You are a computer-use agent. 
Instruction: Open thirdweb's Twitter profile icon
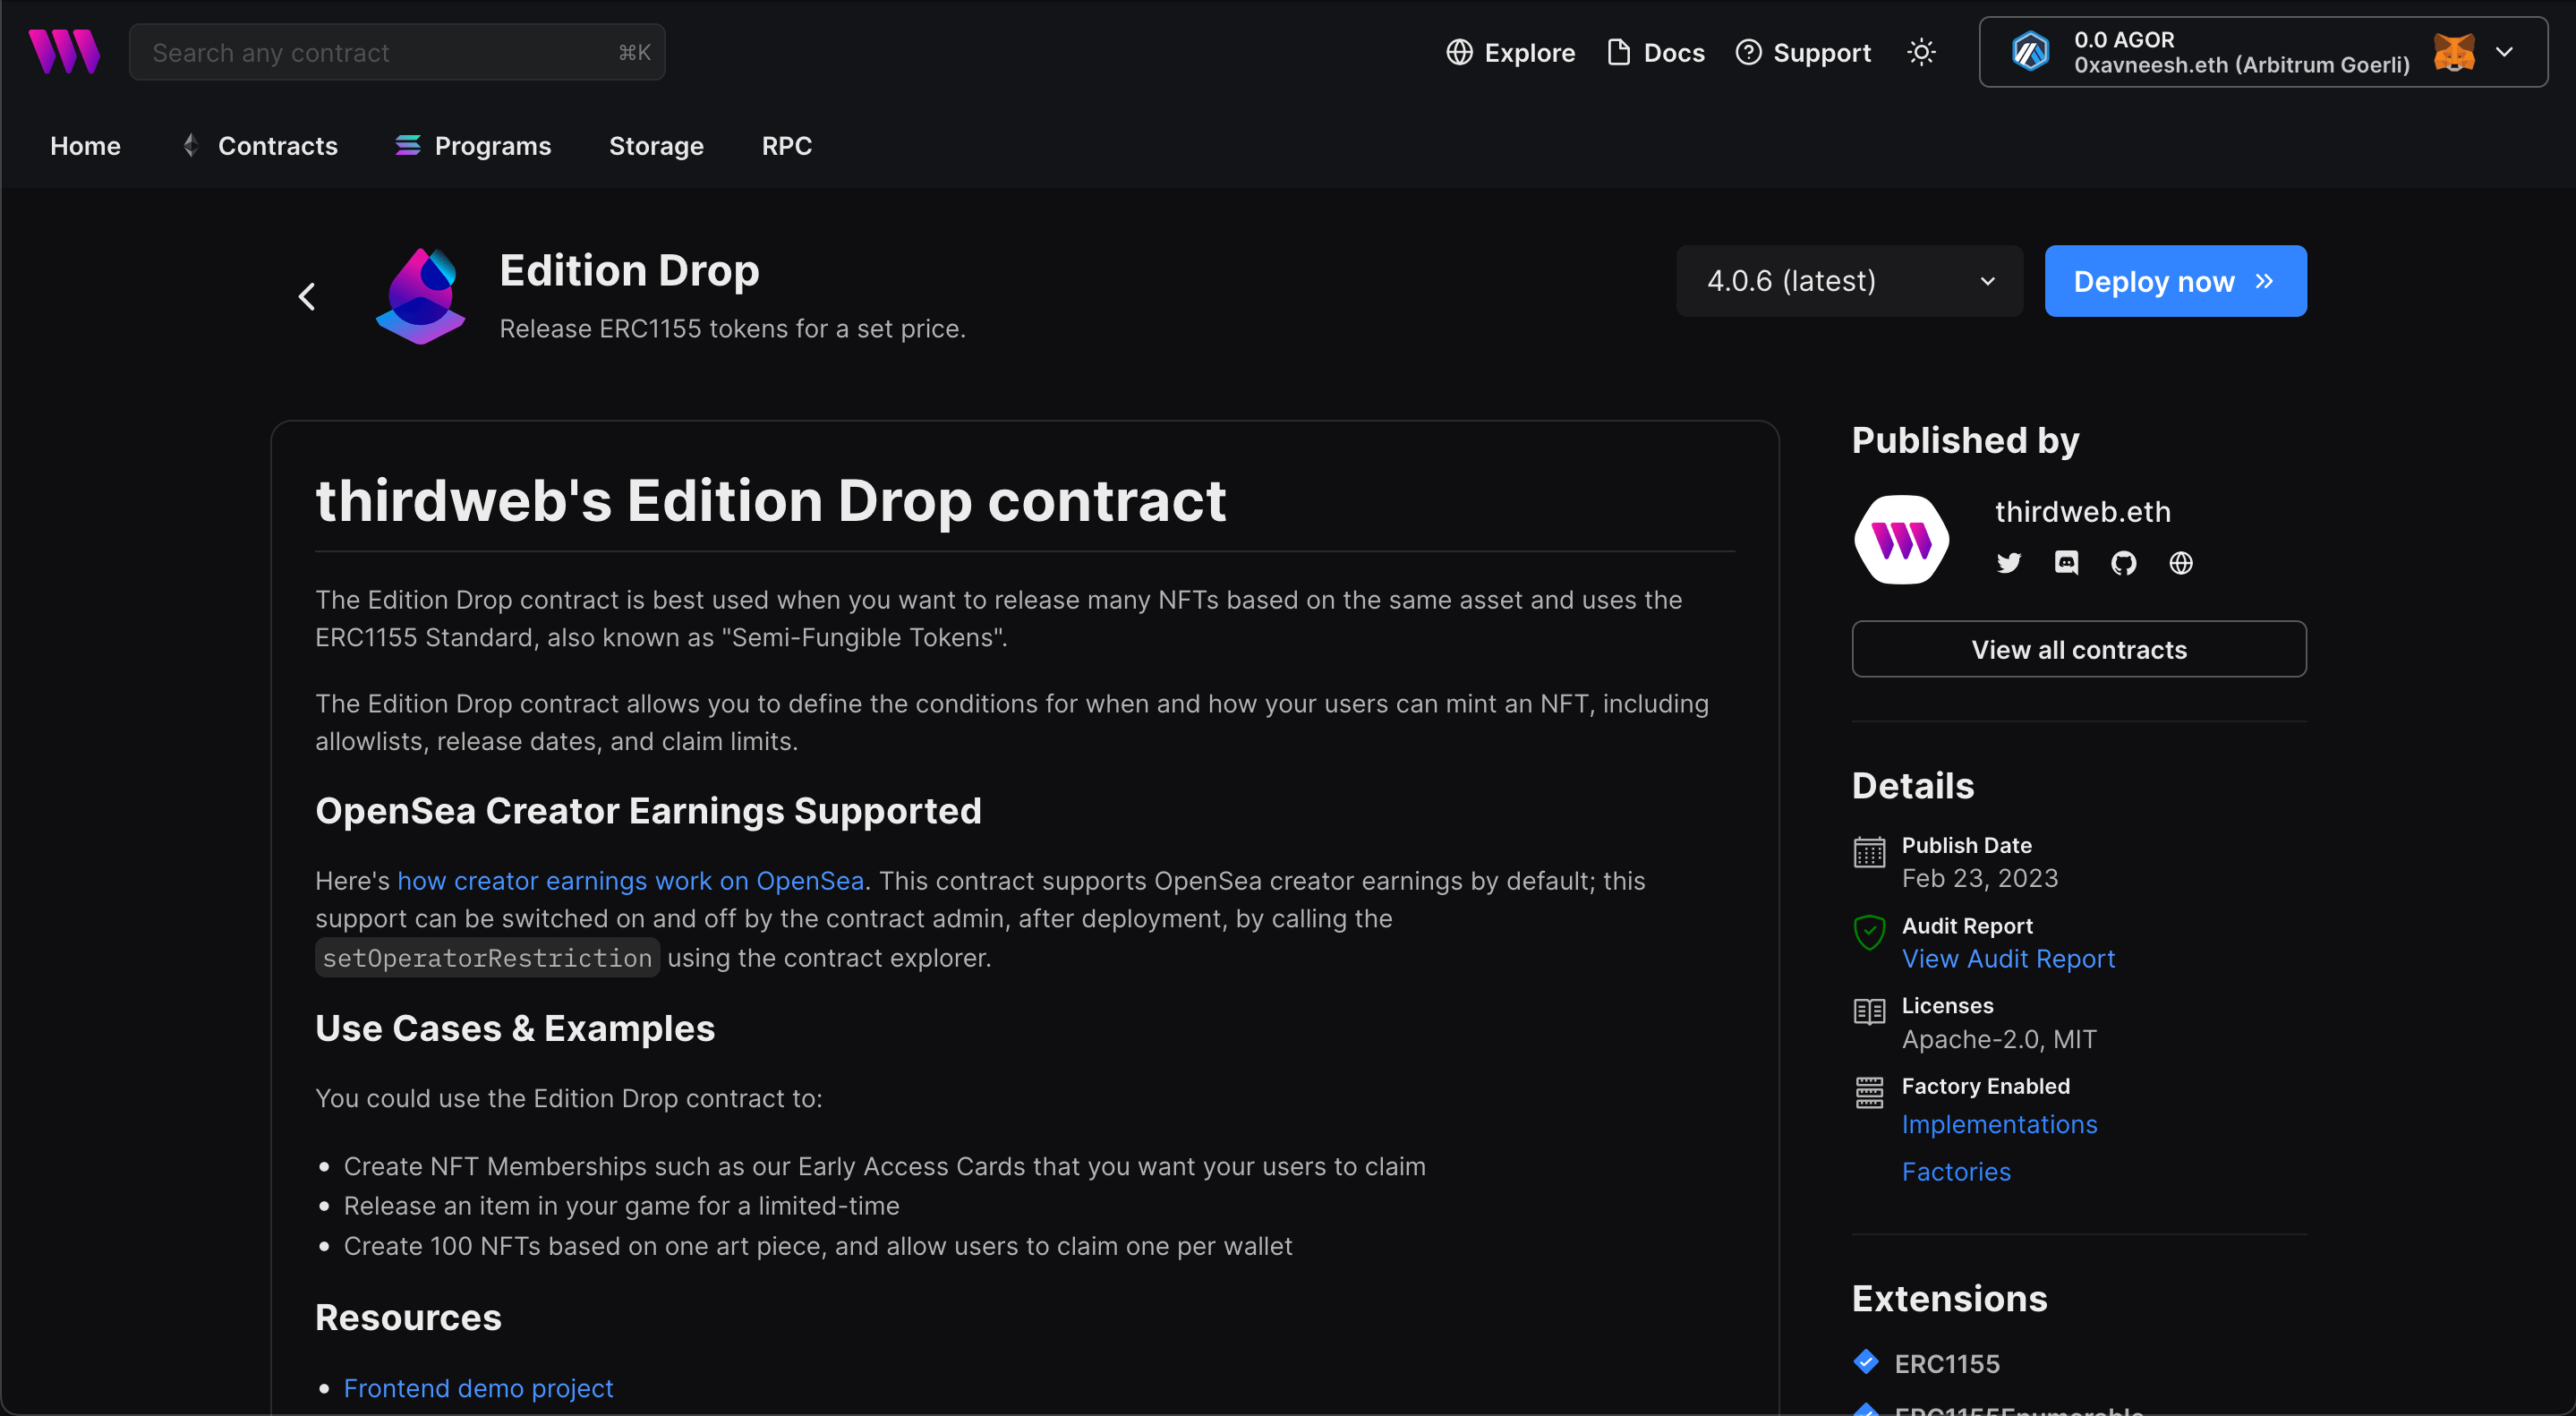click(2008, 563)
